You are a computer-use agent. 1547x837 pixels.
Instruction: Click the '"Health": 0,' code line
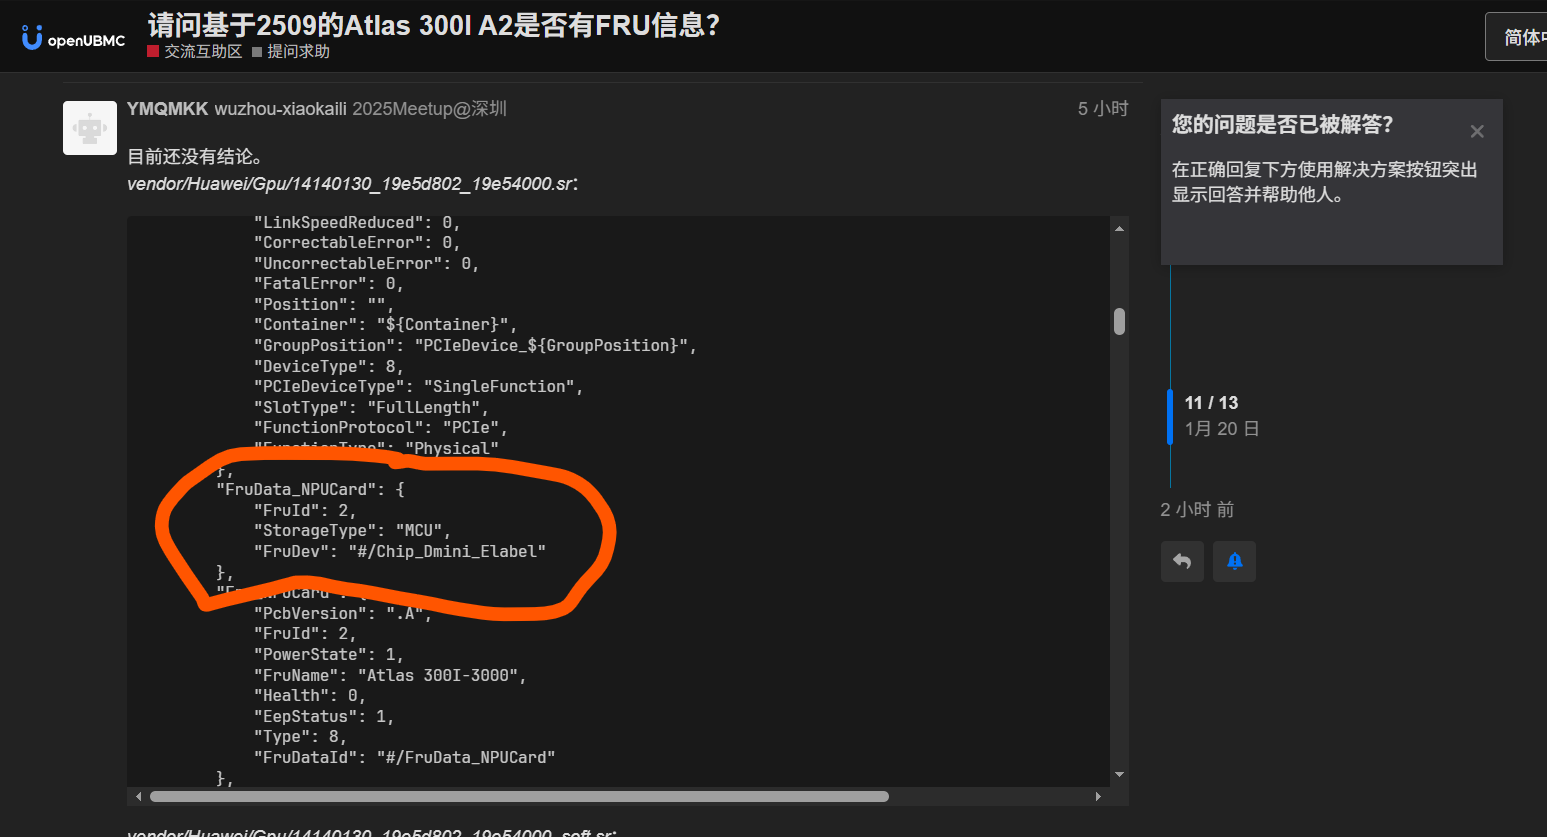pos(310,696)
